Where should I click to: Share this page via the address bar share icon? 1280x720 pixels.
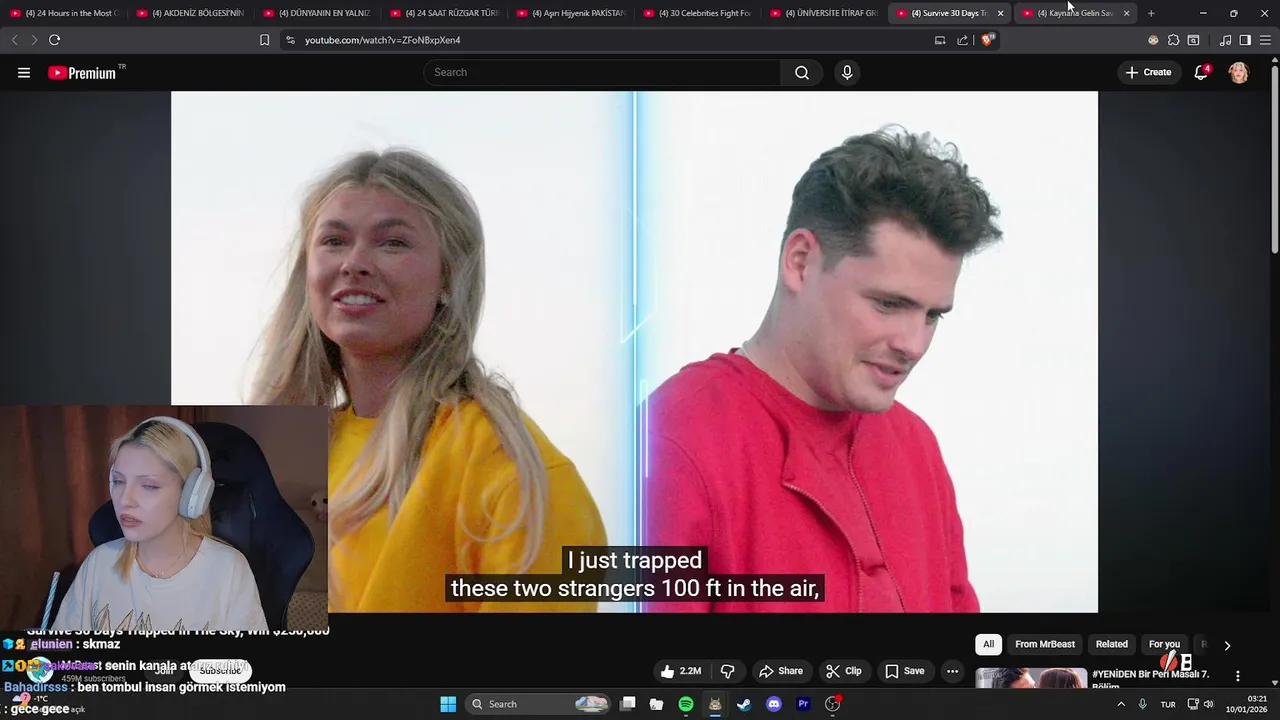point(962,40)
